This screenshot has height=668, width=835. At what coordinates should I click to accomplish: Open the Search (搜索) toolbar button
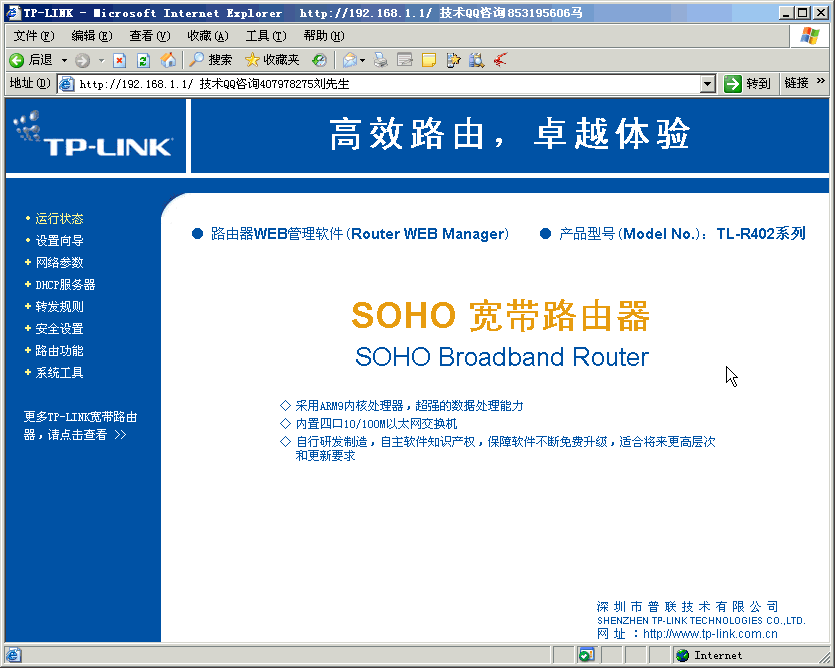click(x=210, y=60)
